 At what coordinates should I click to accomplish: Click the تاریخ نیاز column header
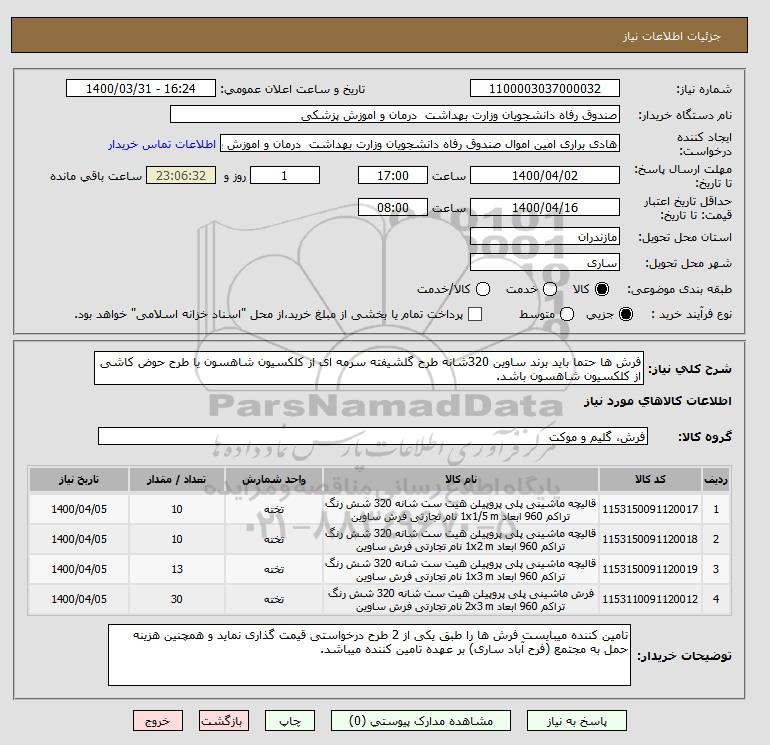[x=79, y=479]
